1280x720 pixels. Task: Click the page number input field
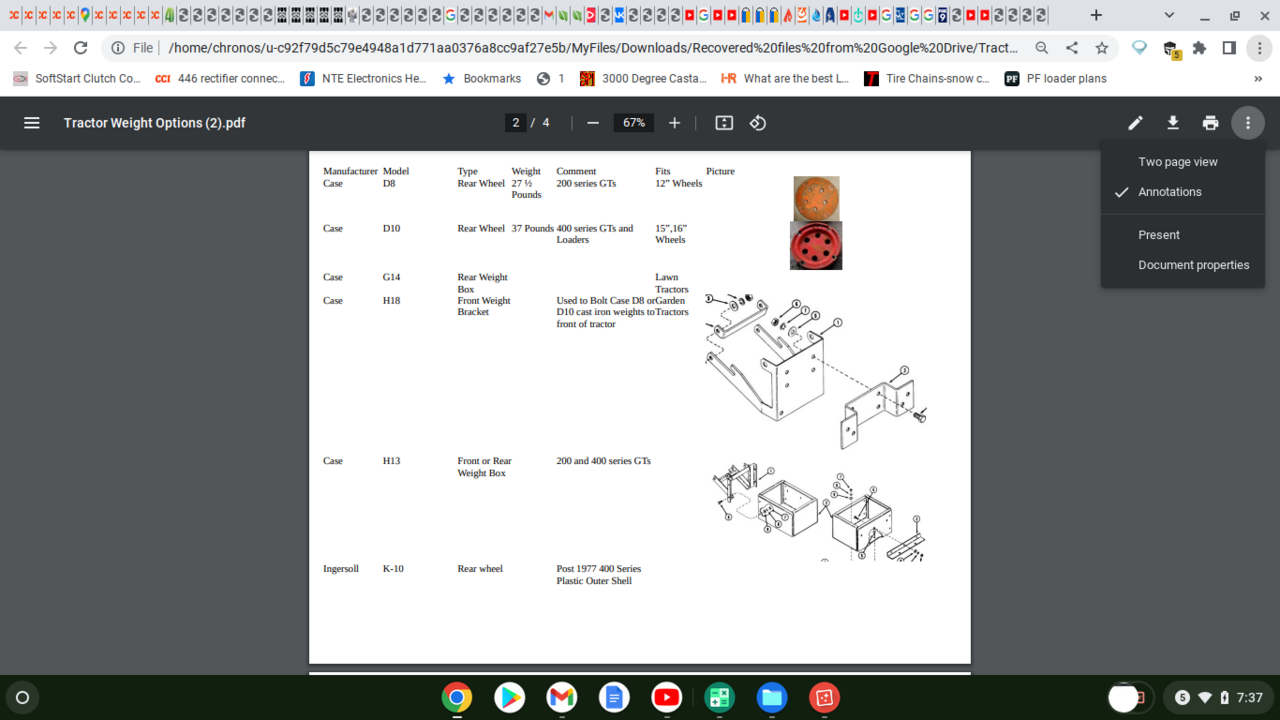[x=516, y=123]
